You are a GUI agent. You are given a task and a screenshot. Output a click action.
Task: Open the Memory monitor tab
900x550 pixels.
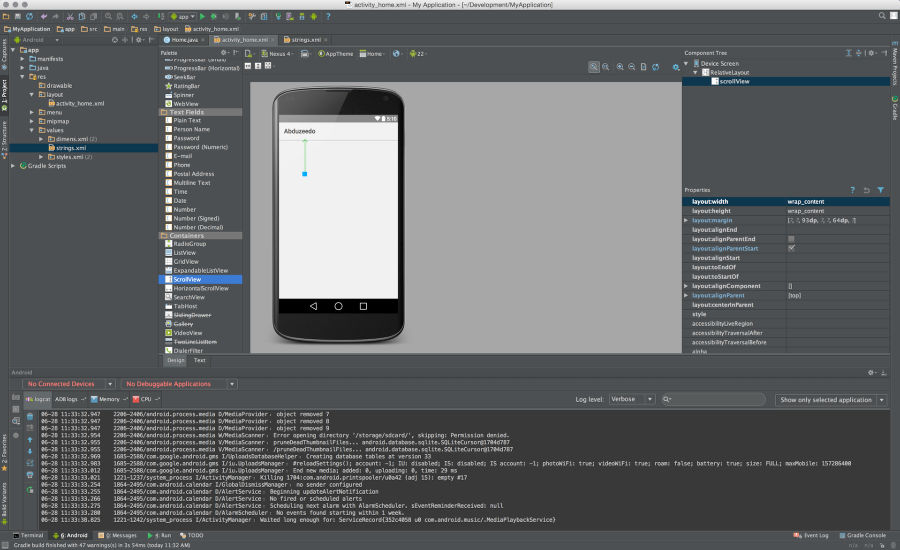108,400
